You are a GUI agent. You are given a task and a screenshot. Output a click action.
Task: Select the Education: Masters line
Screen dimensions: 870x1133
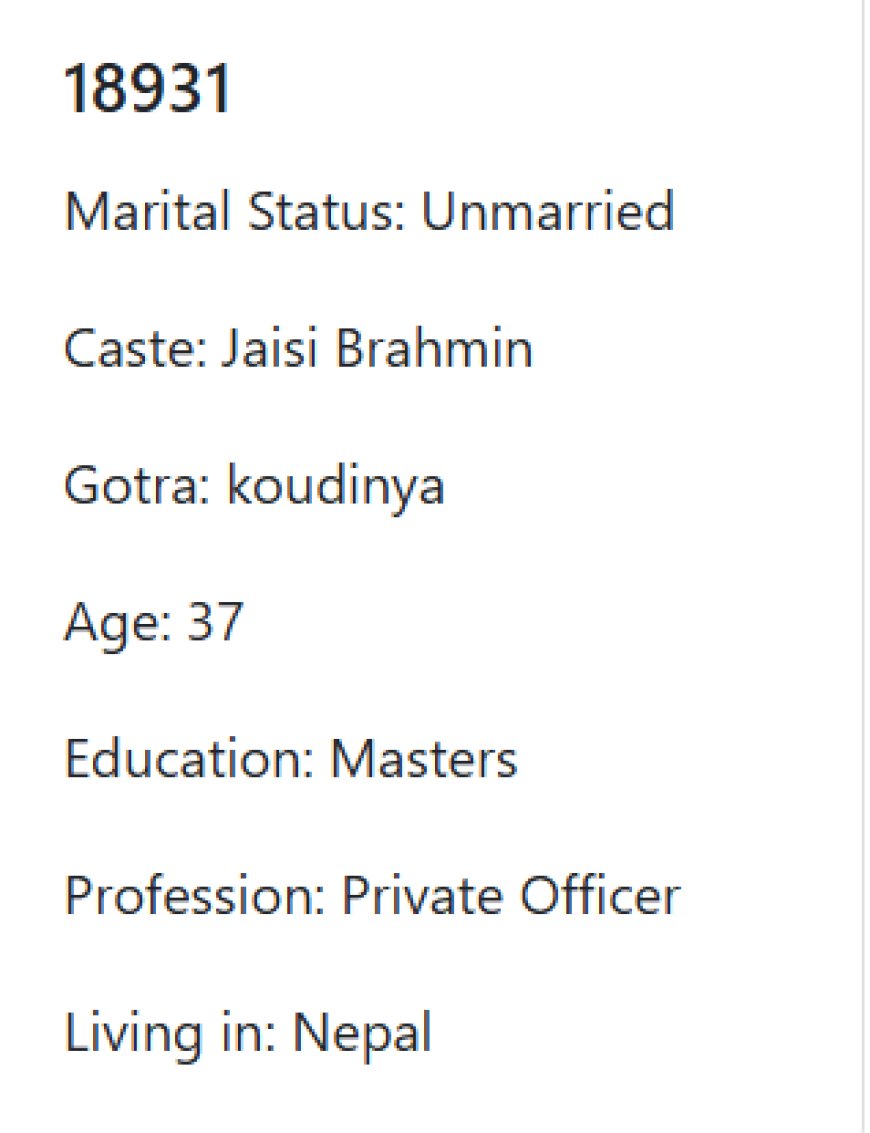tap(291, 759)
